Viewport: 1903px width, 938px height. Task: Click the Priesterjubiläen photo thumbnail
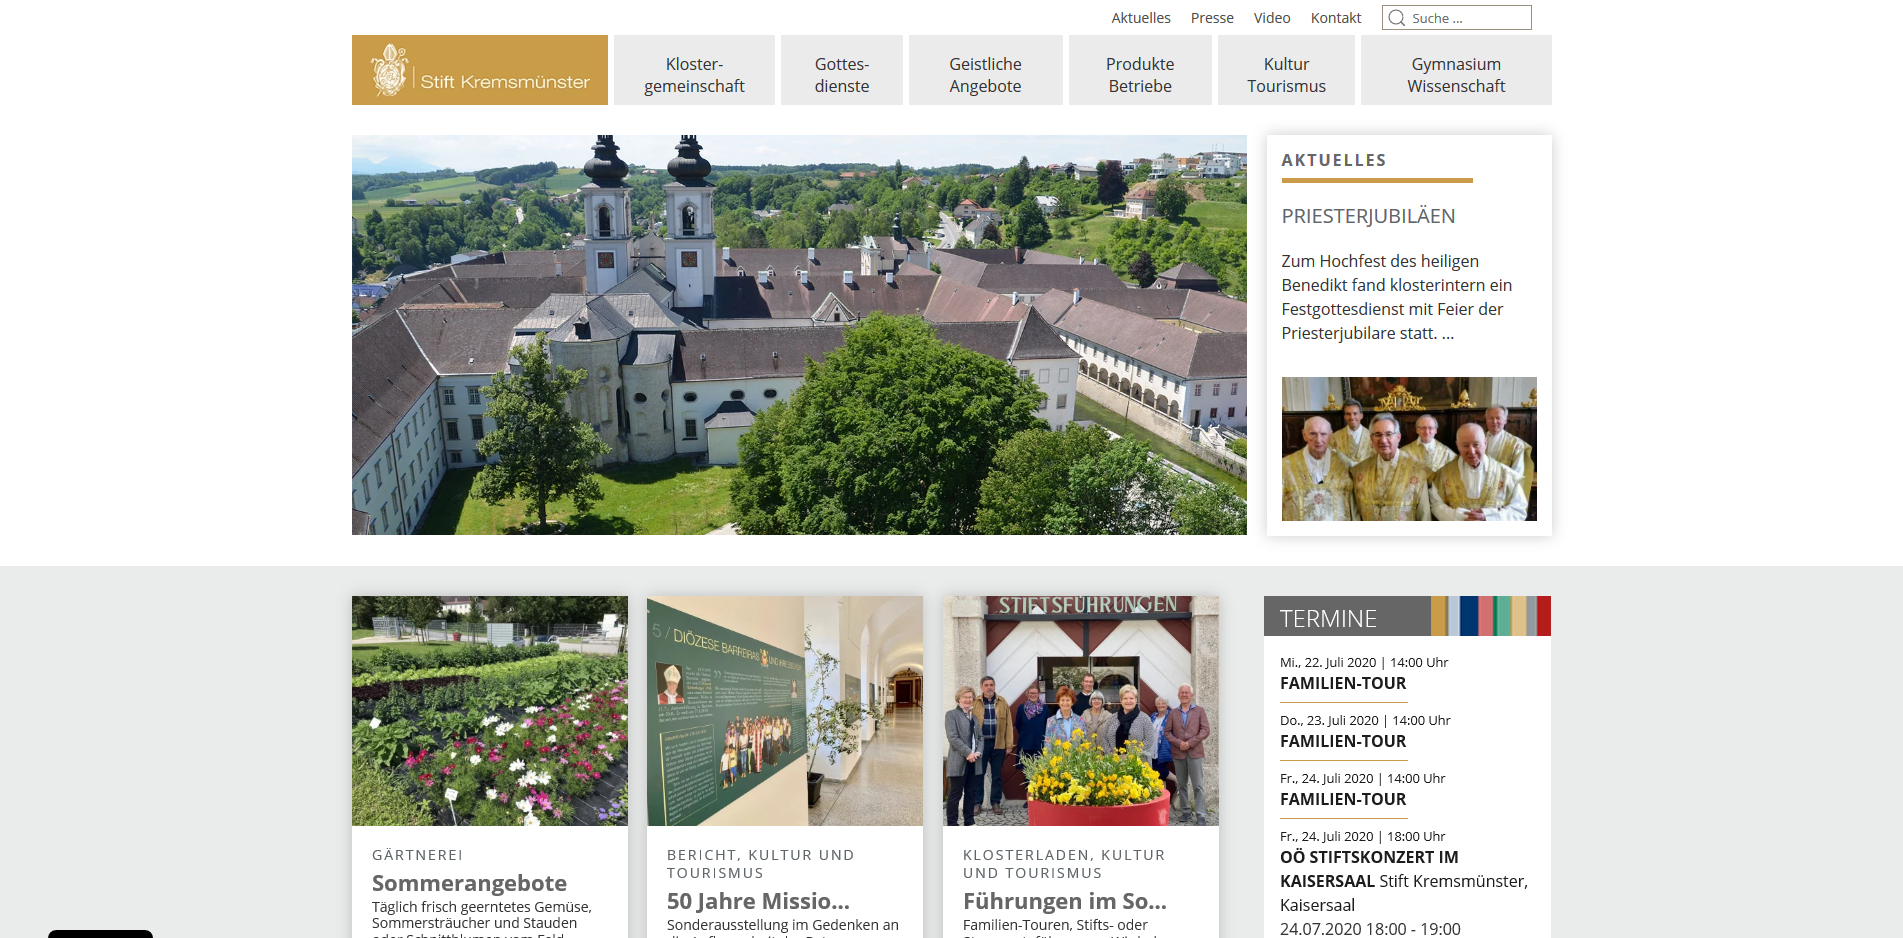pyautogui.click(x=1408, y=448)
